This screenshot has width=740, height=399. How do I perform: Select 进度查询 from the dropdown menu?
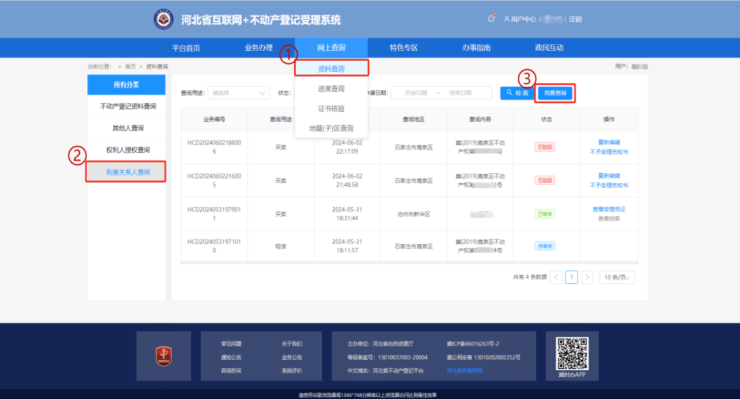(331, 89)
